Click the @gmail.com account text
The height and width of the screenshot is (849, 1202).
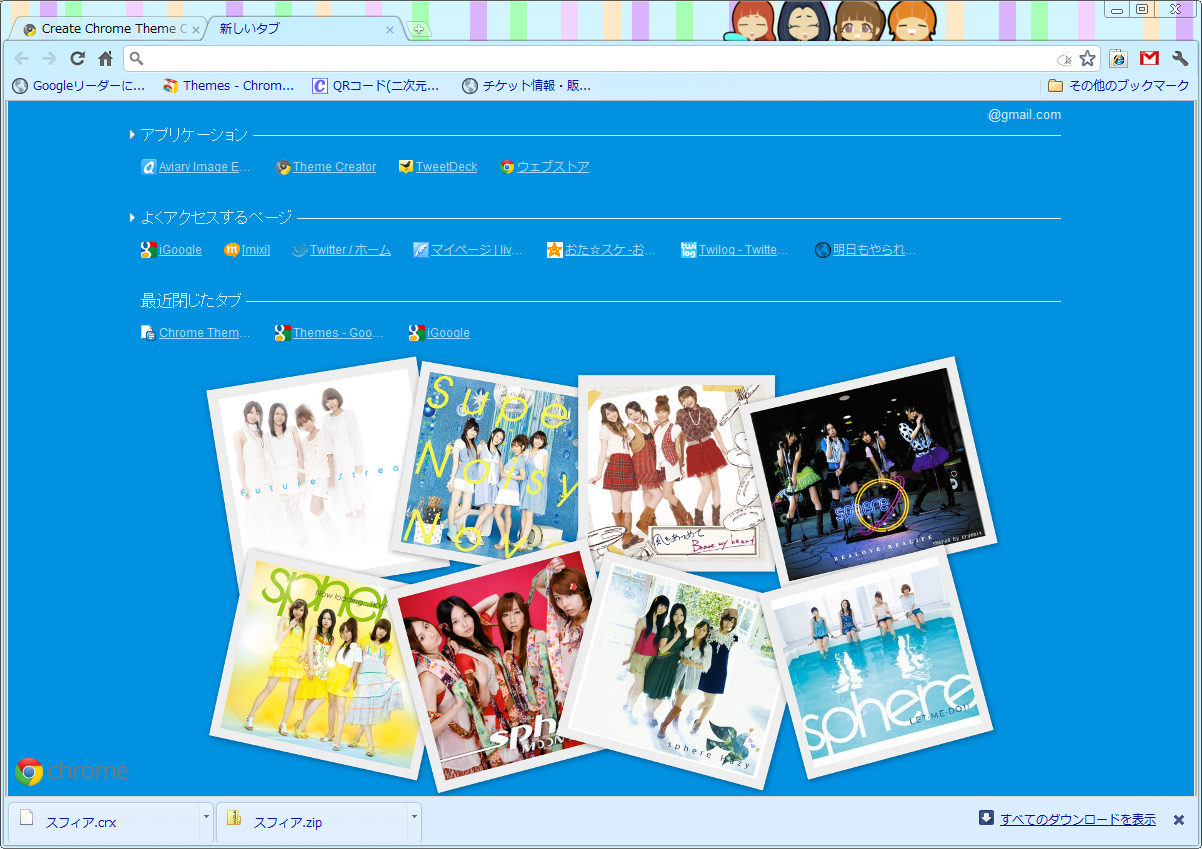[1024, 115]
